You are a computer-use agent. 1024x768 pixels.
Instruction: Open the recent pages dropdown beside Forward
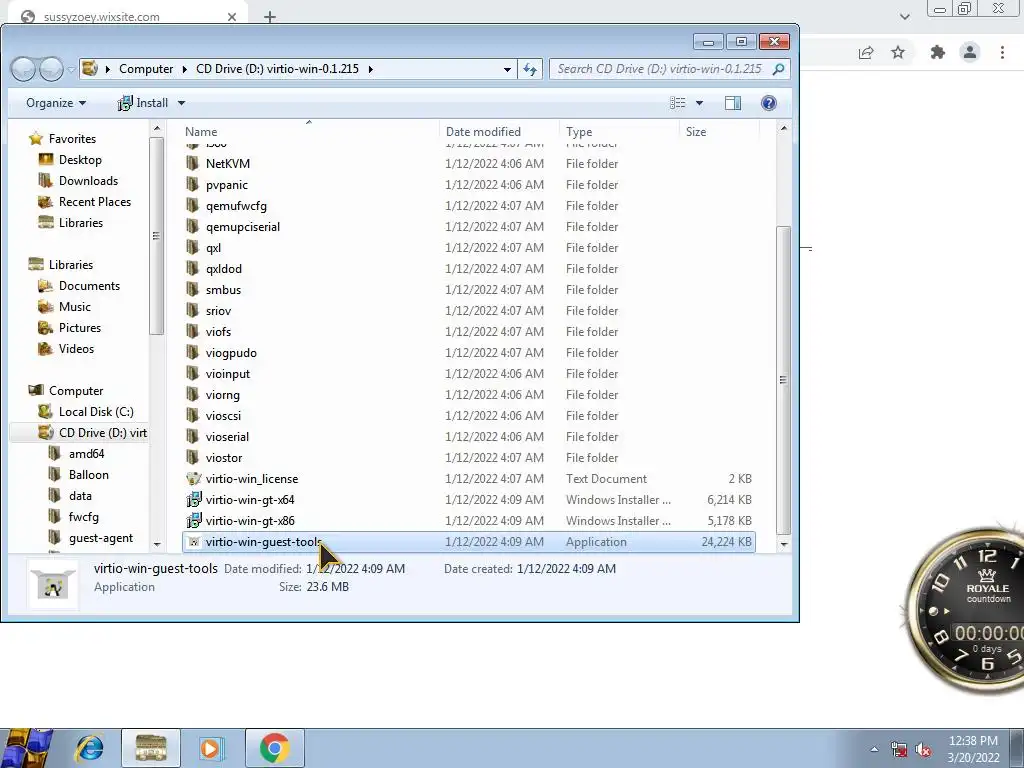click(71, 69)
